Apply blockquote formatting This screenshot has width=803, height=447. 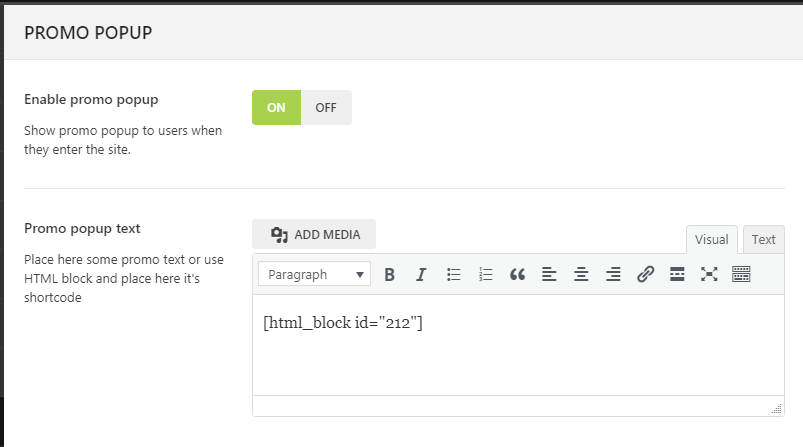(x=517, y=275)
